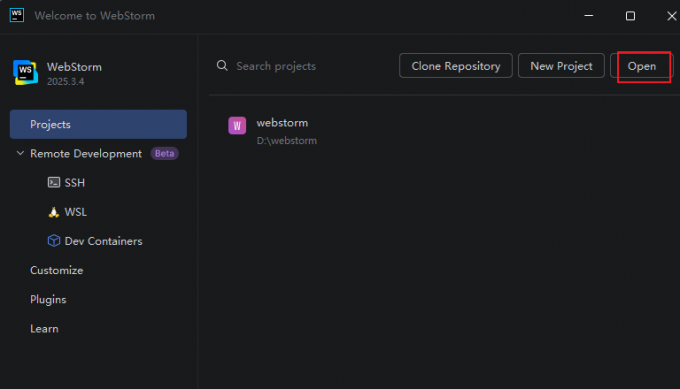Click the WebStorm product icon in the sidebar
The width and height of the screenshot is (680, 389).
(x=26, y=72)
